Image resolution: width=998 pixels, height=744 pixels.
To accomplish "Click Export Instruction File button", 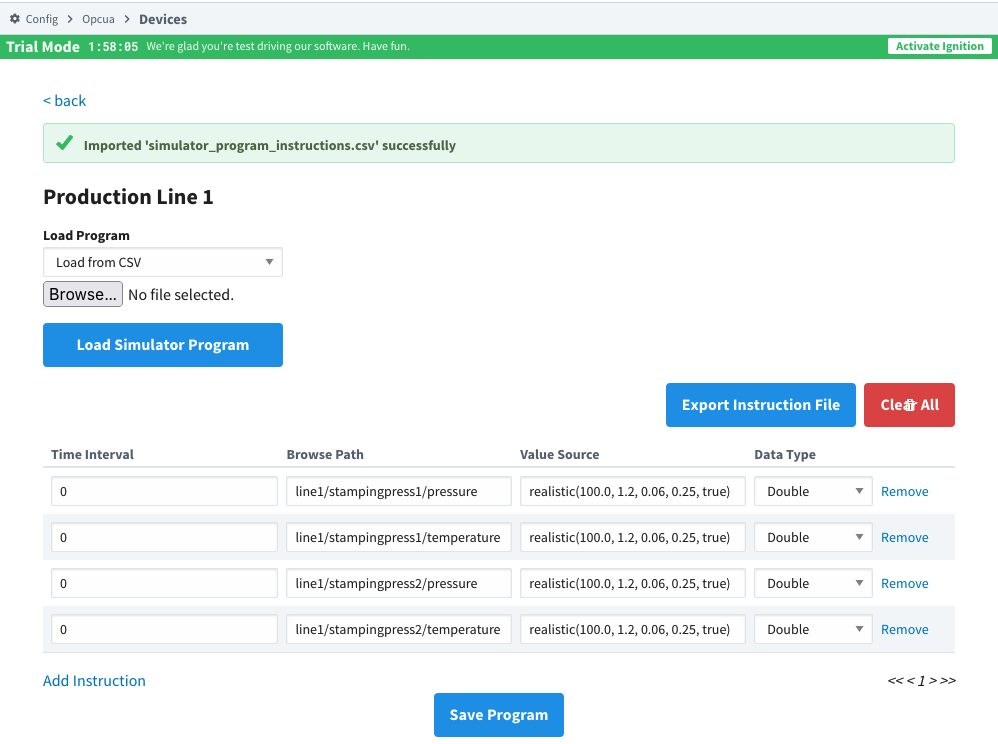I will (x=761, y=405).
